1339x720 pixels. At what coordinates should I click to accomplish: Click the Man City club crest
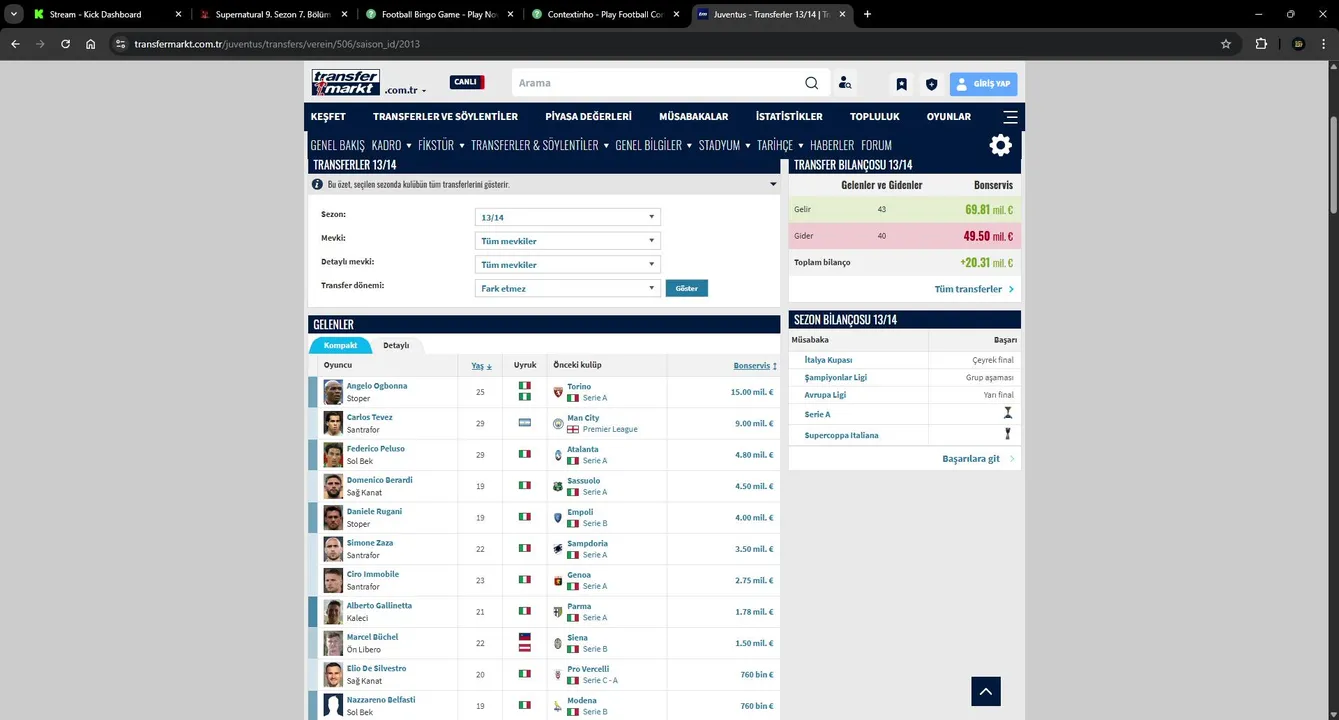point(558,423)
